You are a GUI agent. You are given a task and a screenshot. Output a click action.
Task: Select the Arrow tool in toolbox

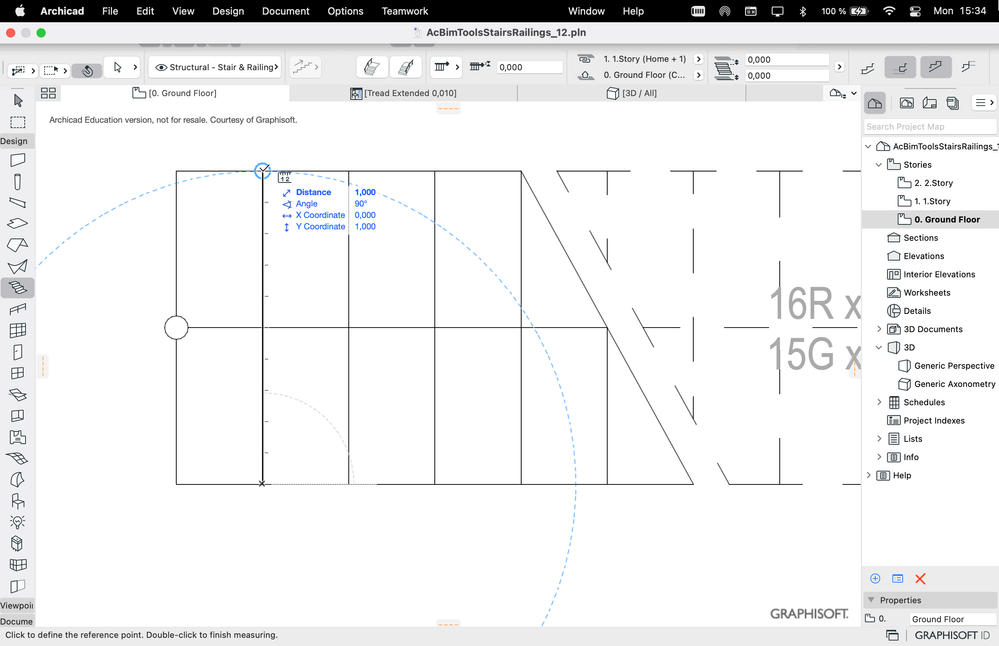tap(17, 100)
